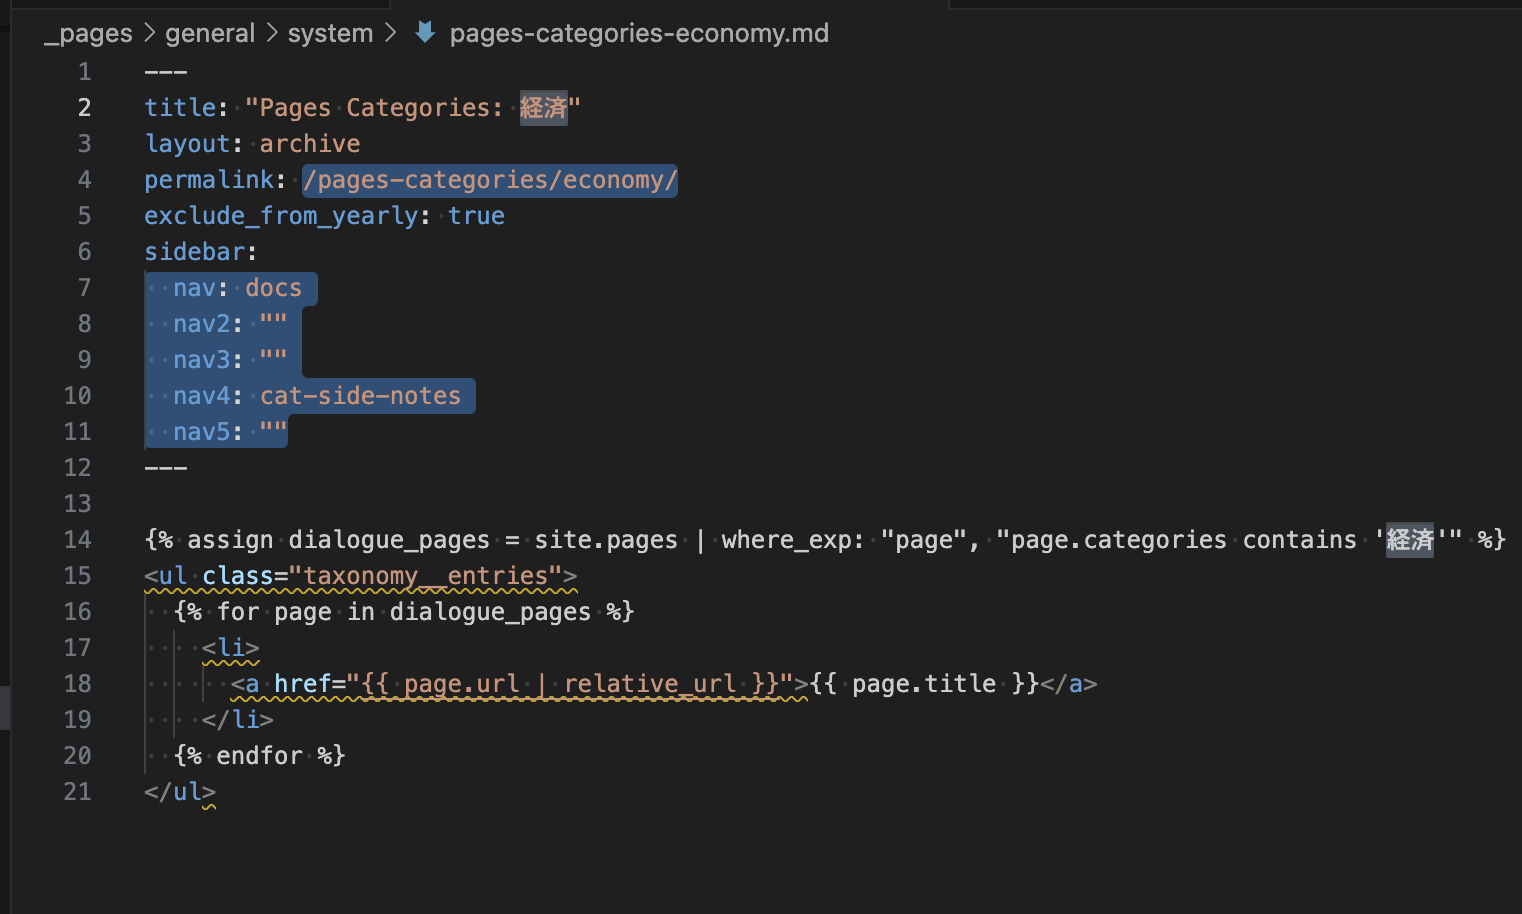The width and height of the screenshot is (1522, 914).
Task: Click the /pages-categories/economy/ value
Action: click(490, 180)
